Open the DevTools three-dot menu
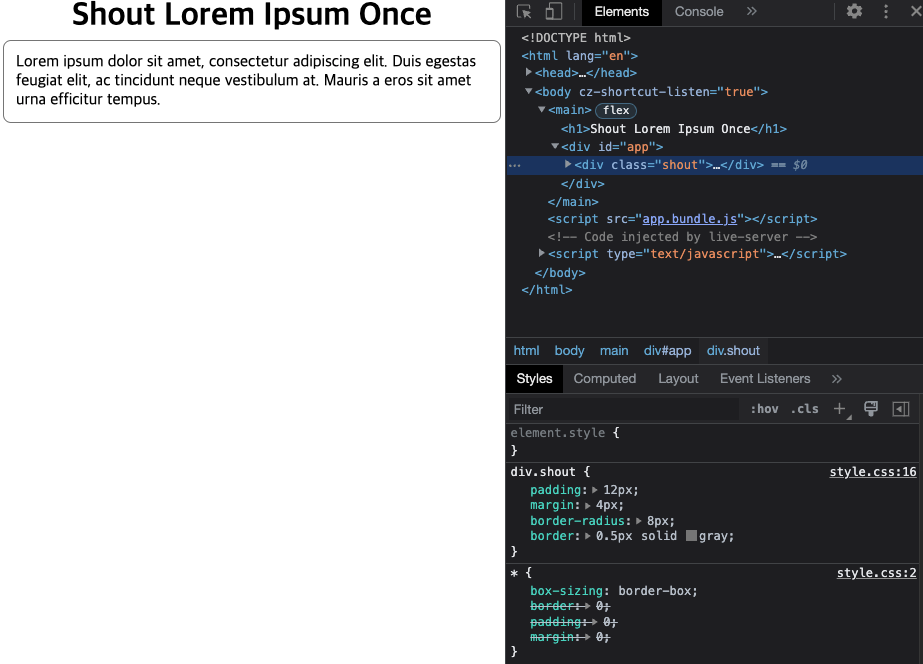The width and height of the screenshot is (923, 664). click(x=886, y=11)
